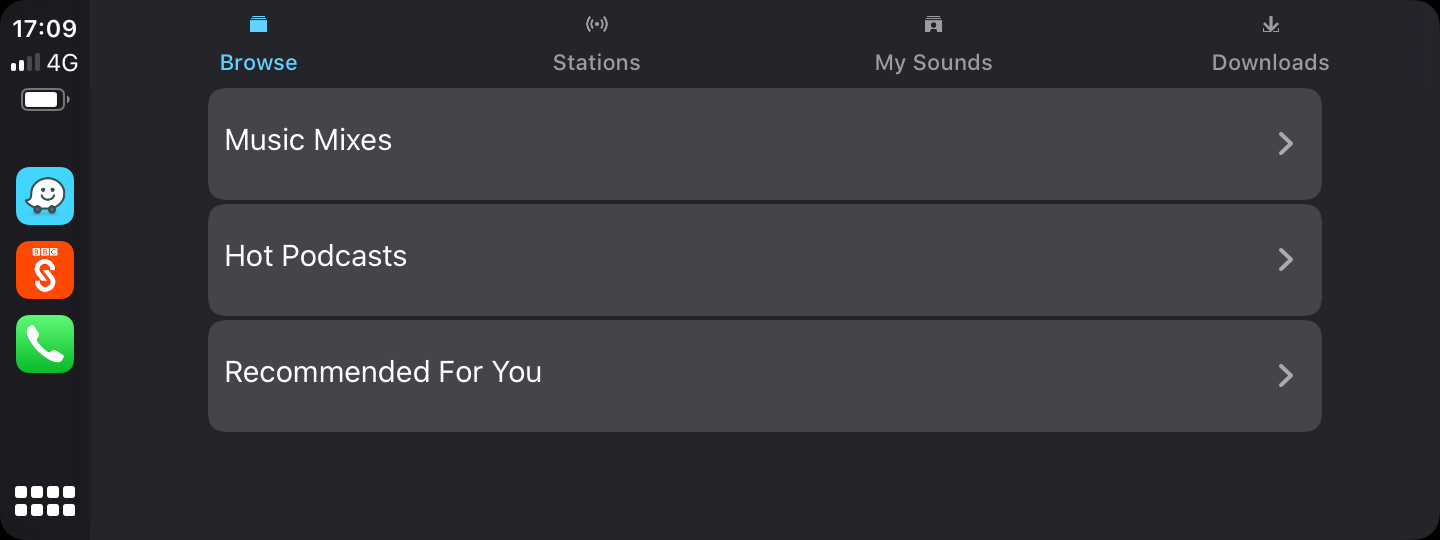Switch to the Stations tab label
1440x540 pixels.
(x=597, y=62)
